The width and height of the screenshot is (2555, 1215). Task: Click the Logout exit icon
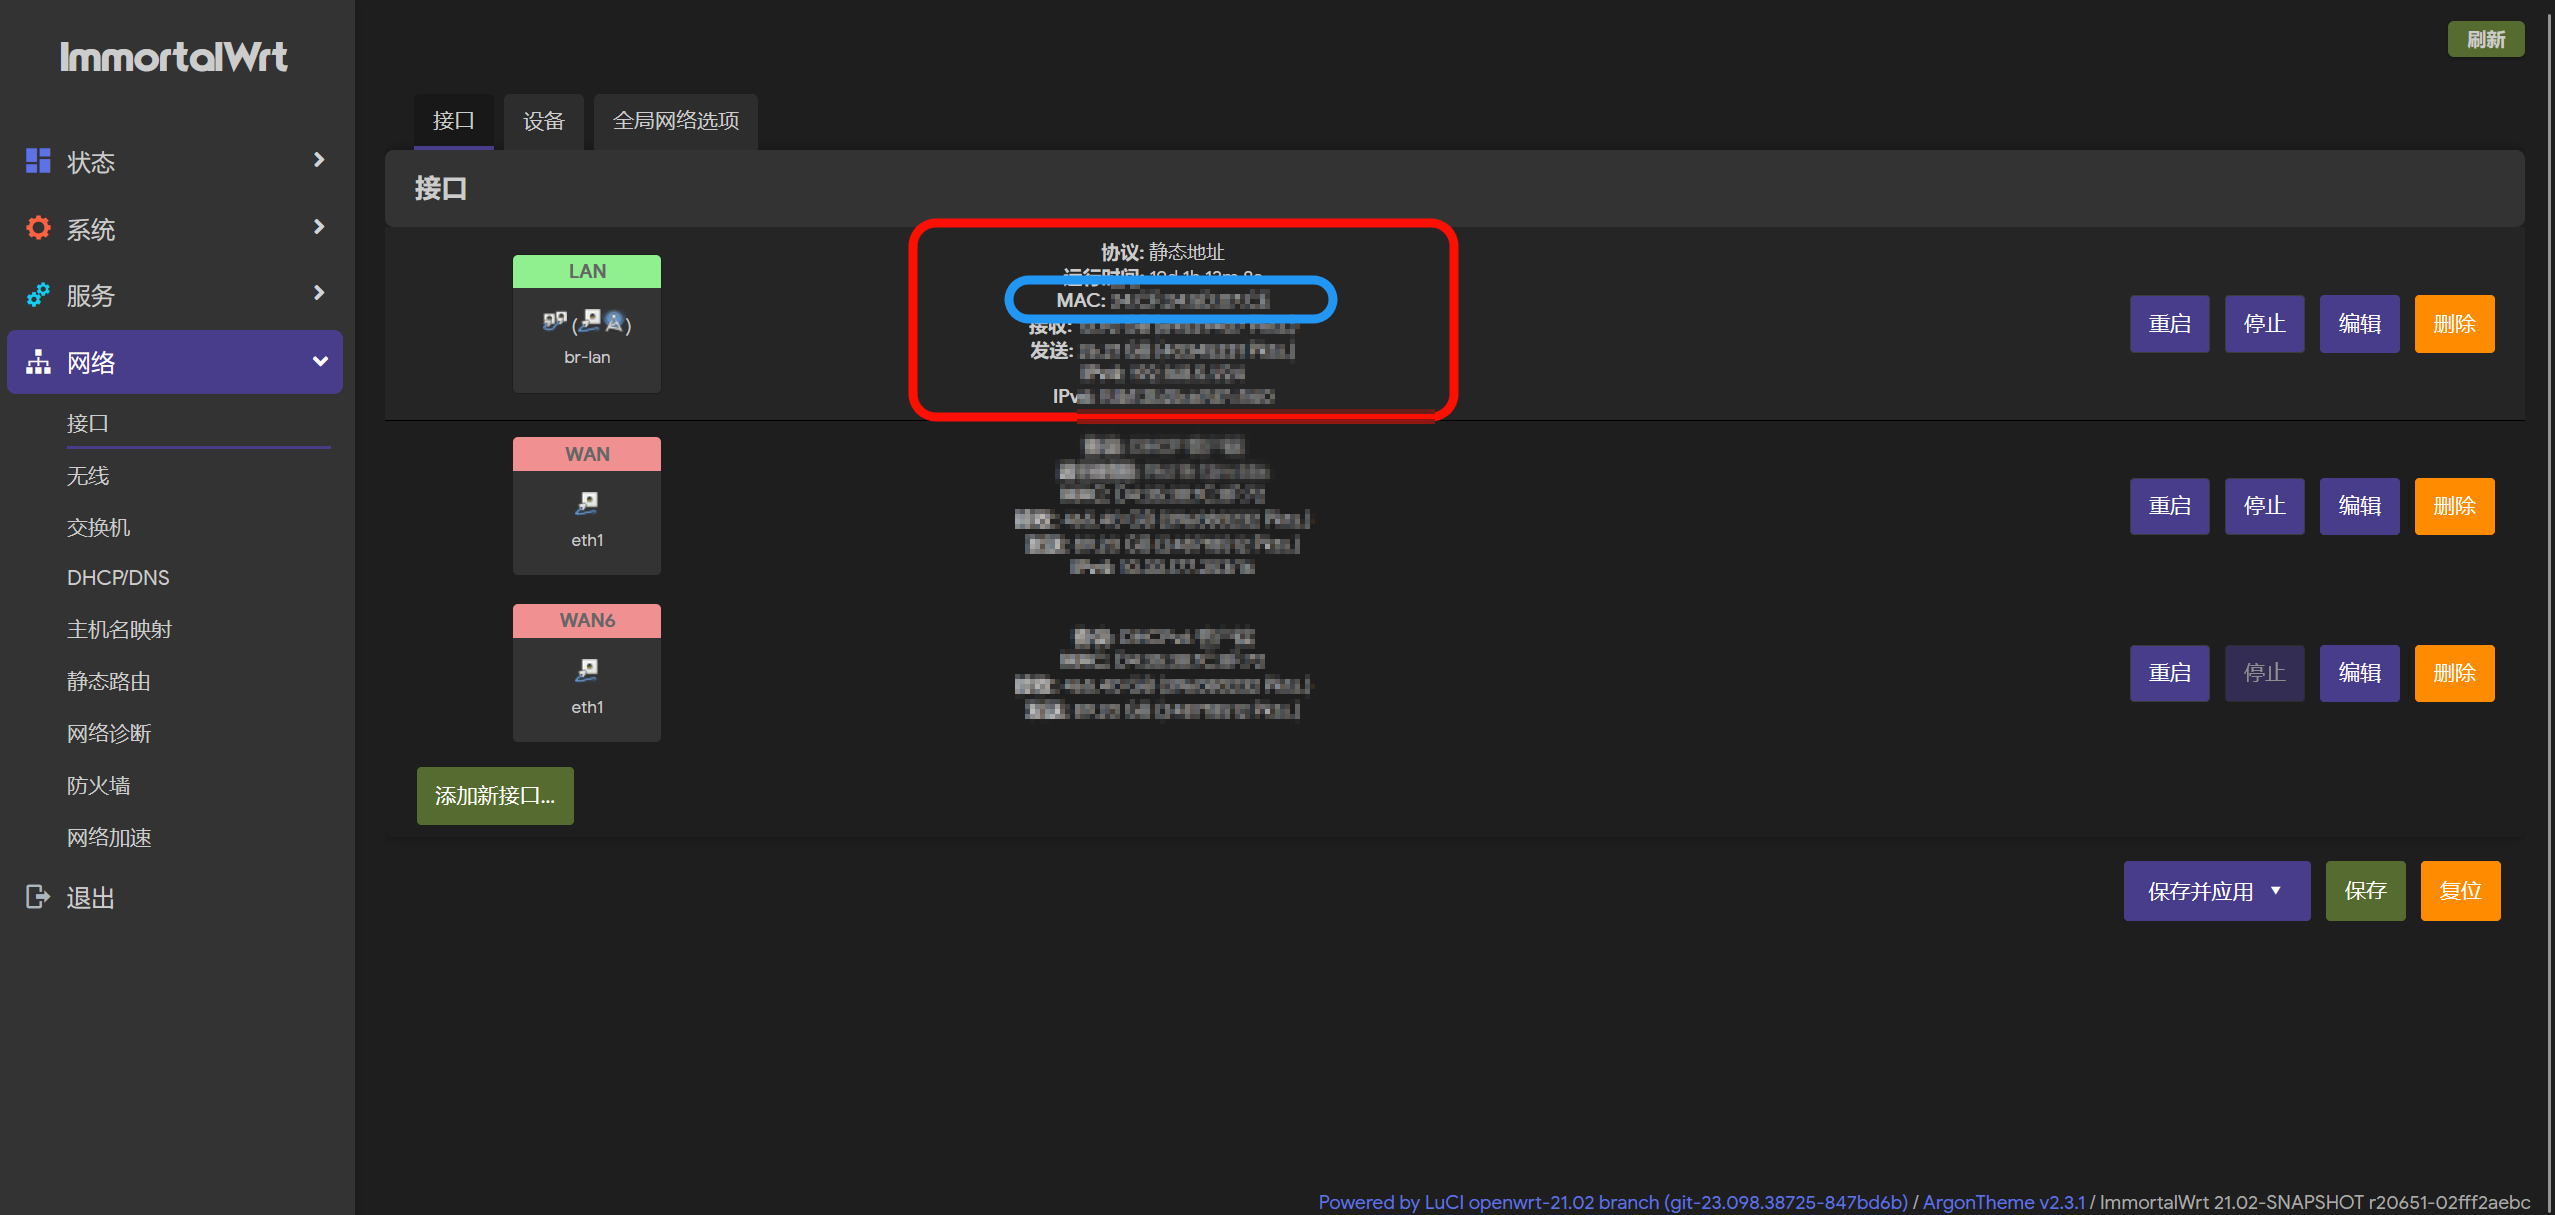pyautogui.click(x=38, y=897)
